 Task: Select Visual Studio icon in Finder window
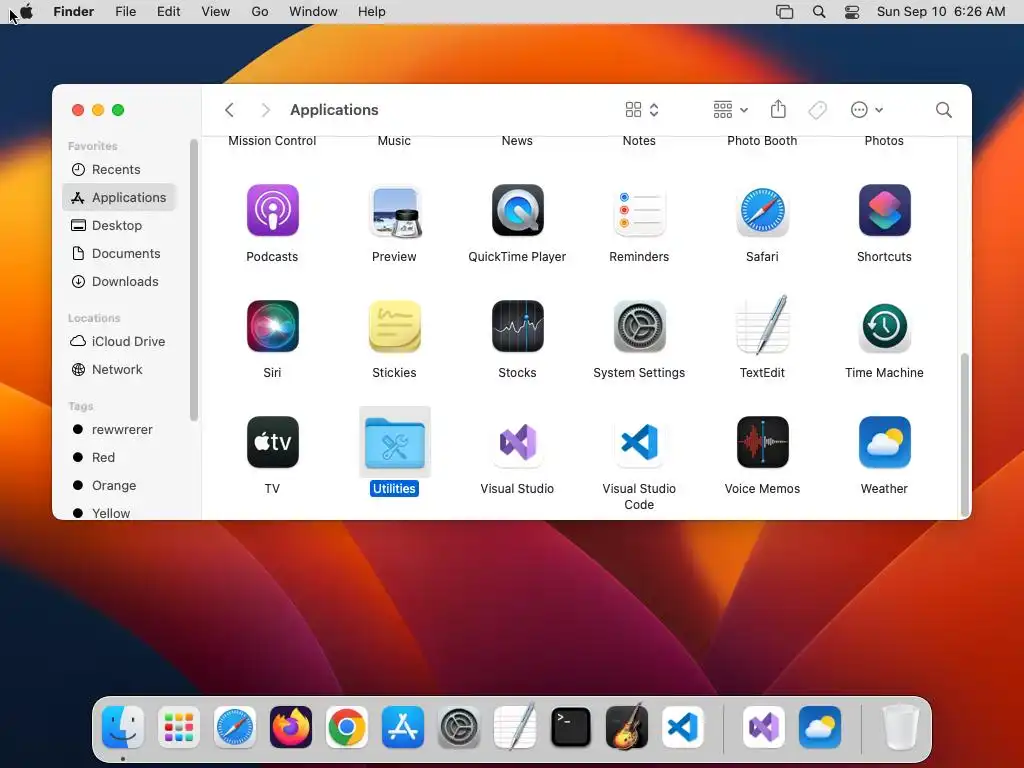tap(517, 442)
